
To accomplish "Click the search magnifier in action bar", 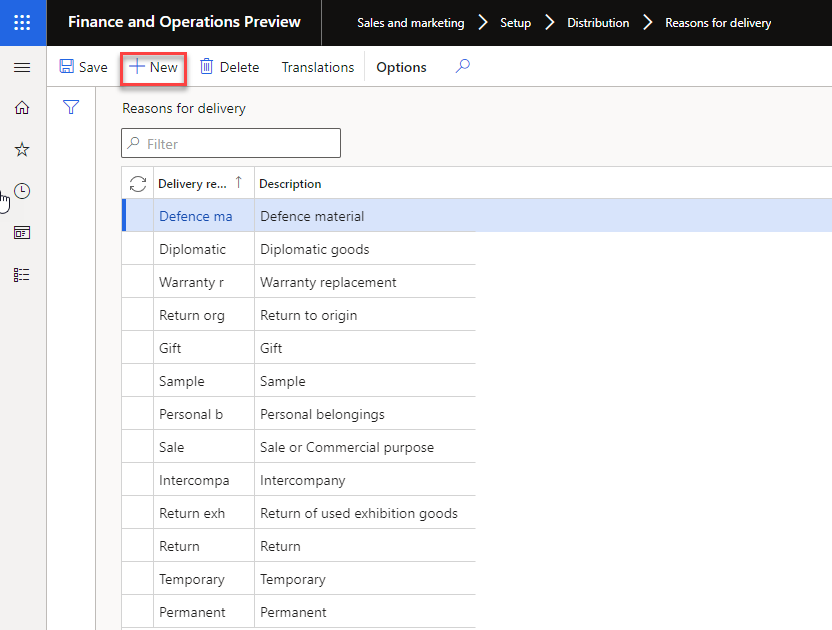I will coord(462,67).
